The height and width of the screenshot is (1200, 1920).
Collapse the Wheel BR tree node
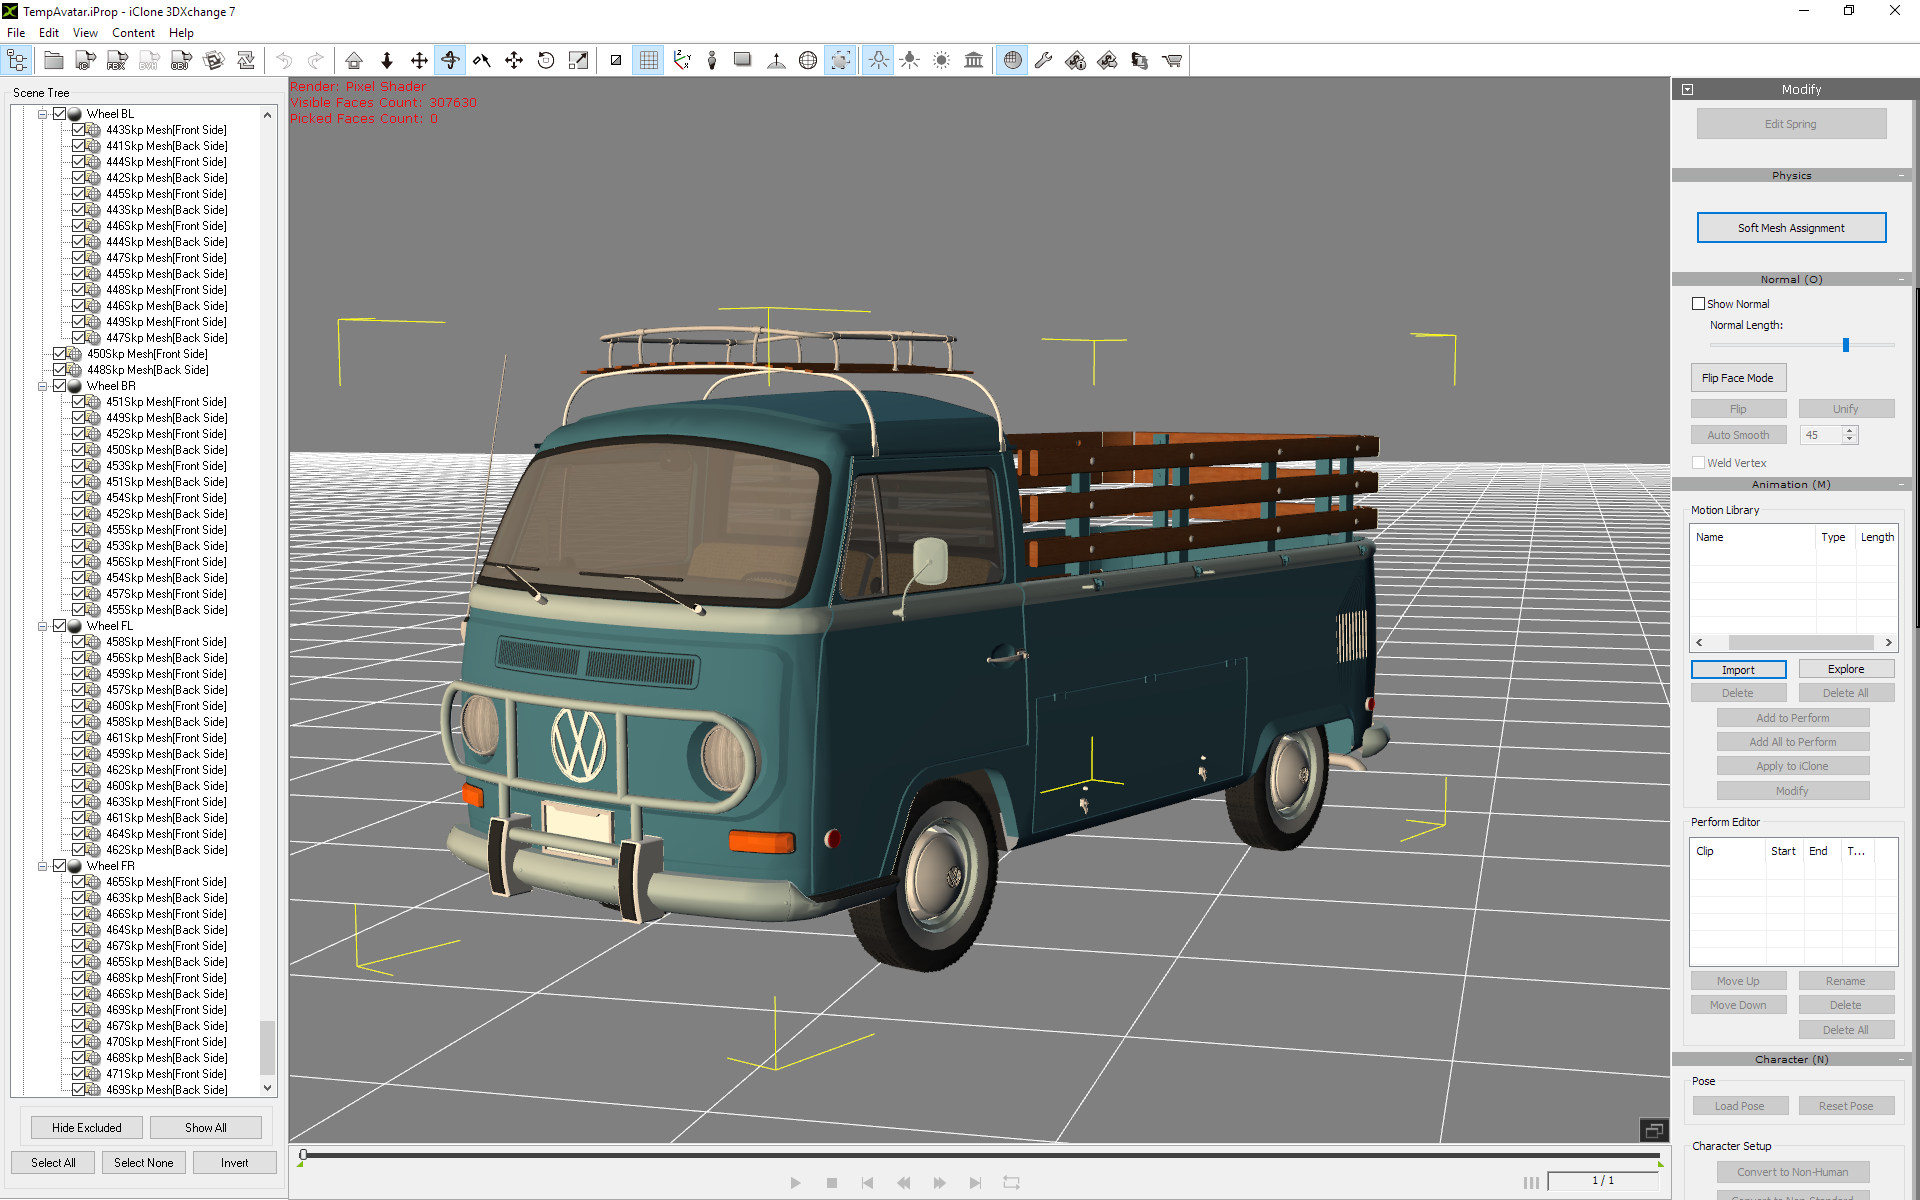coord(43,386)
